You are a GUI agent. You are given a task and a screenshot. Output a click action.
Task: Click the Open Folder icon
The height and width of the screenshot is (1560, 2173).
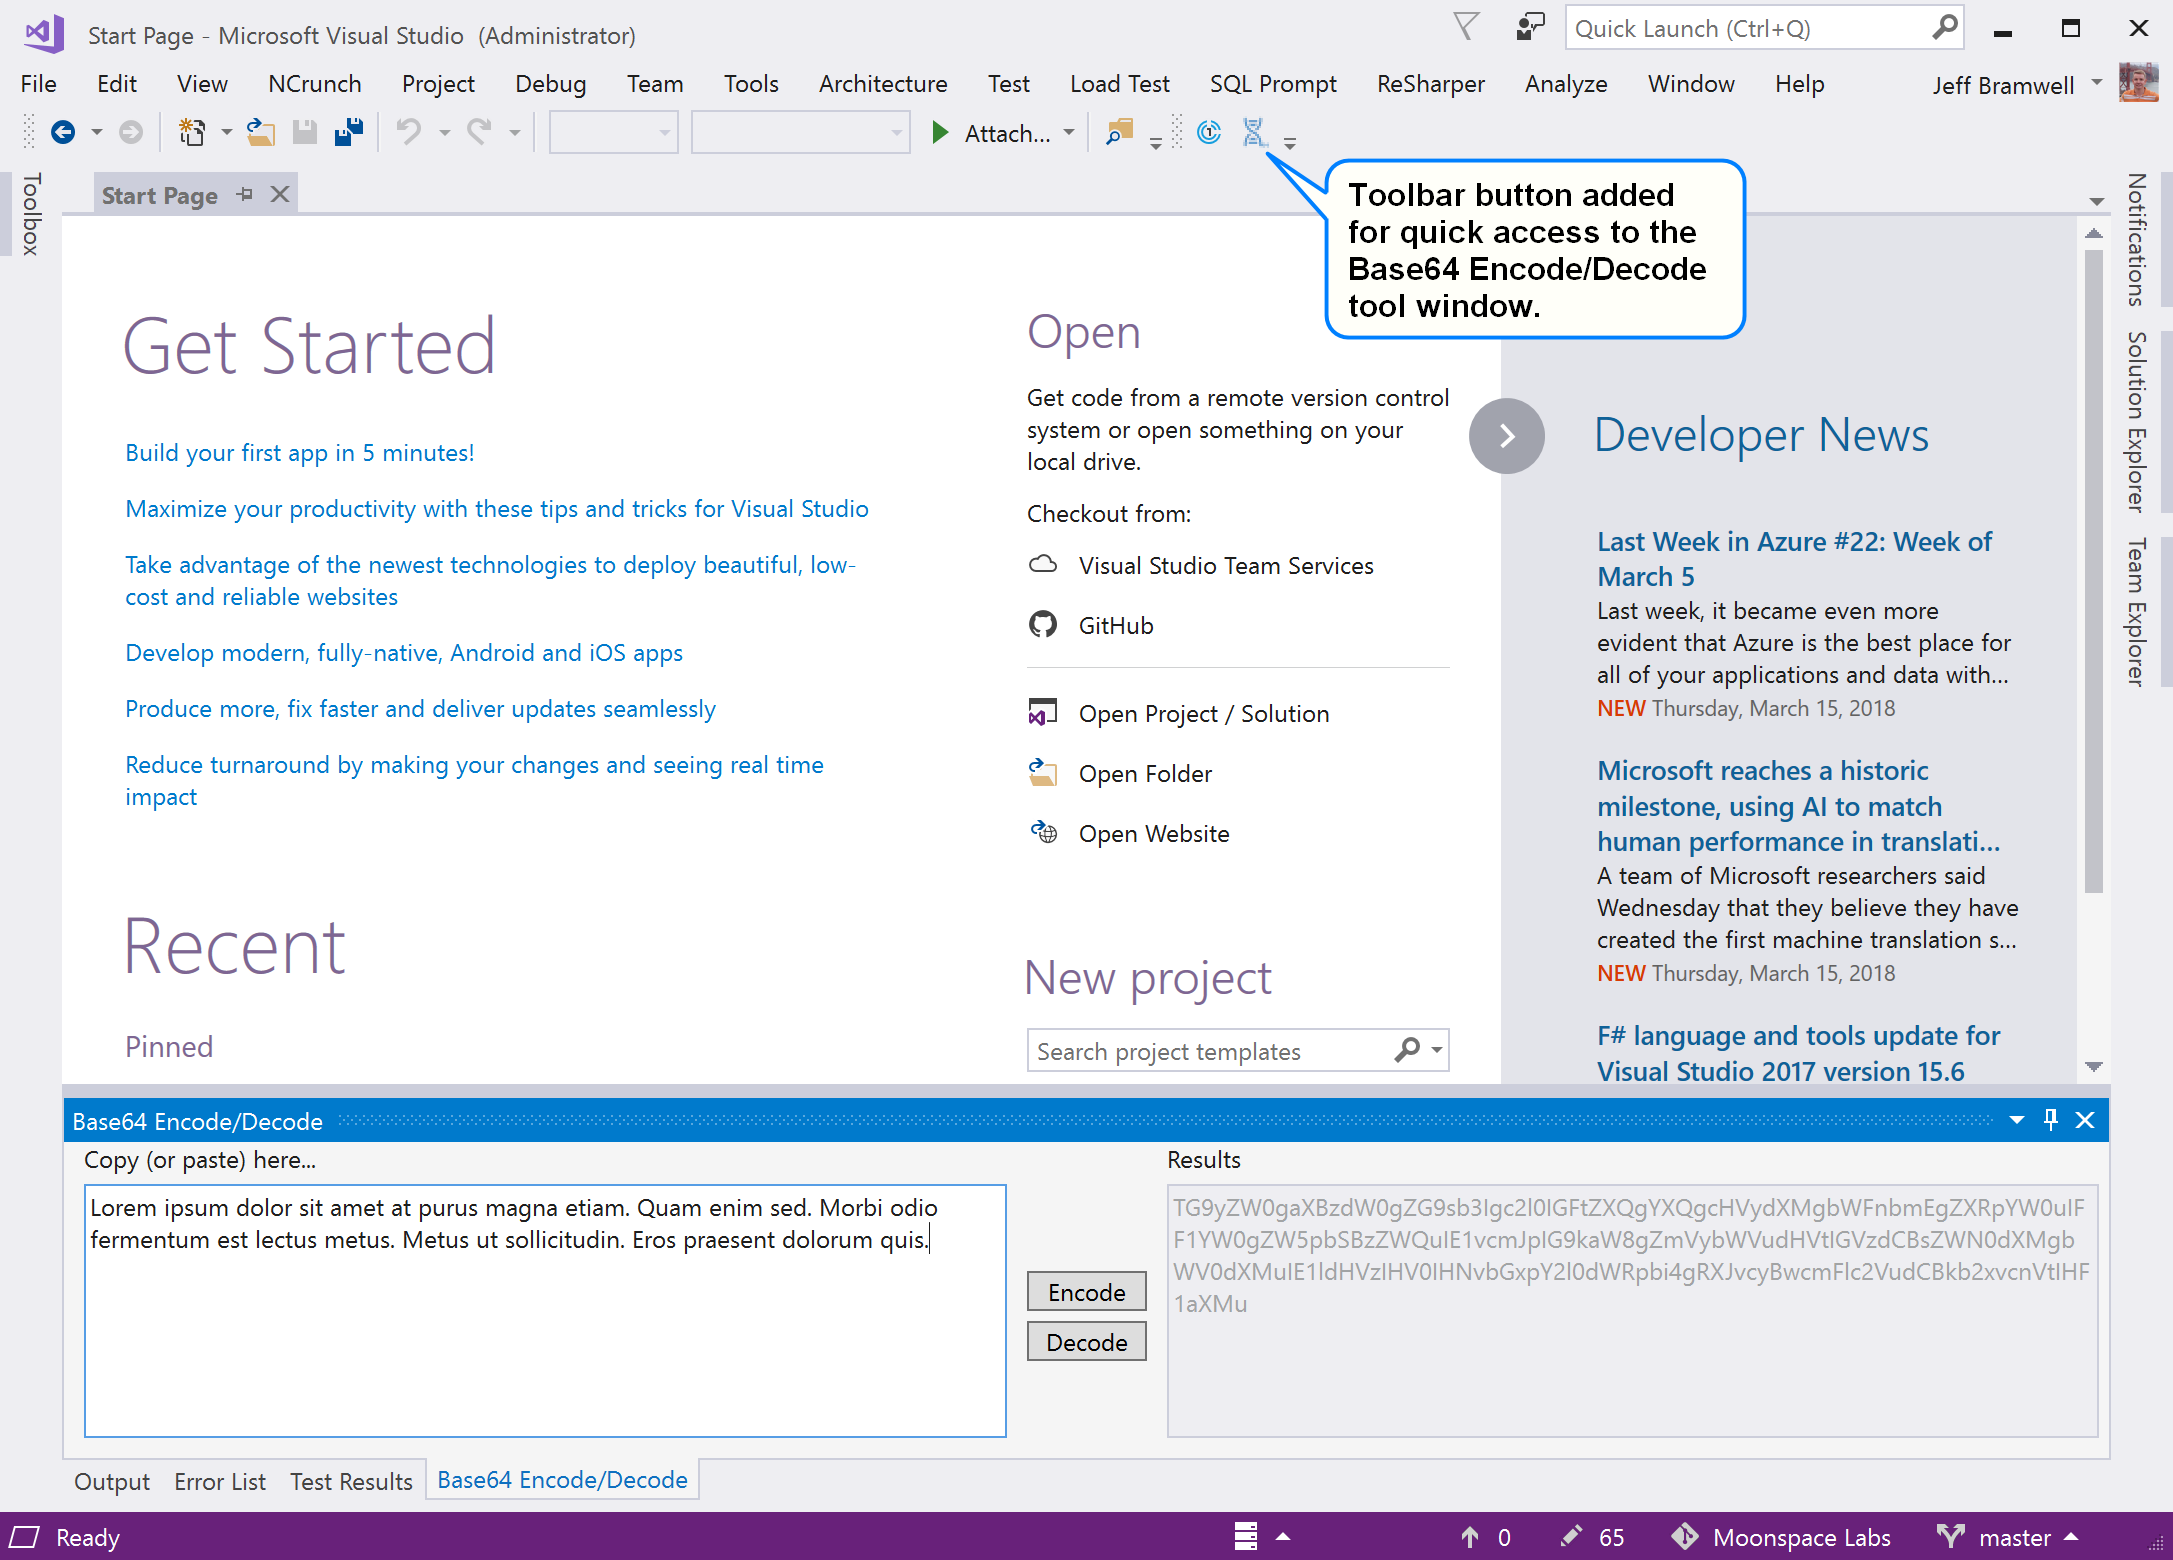(1043, 773)
